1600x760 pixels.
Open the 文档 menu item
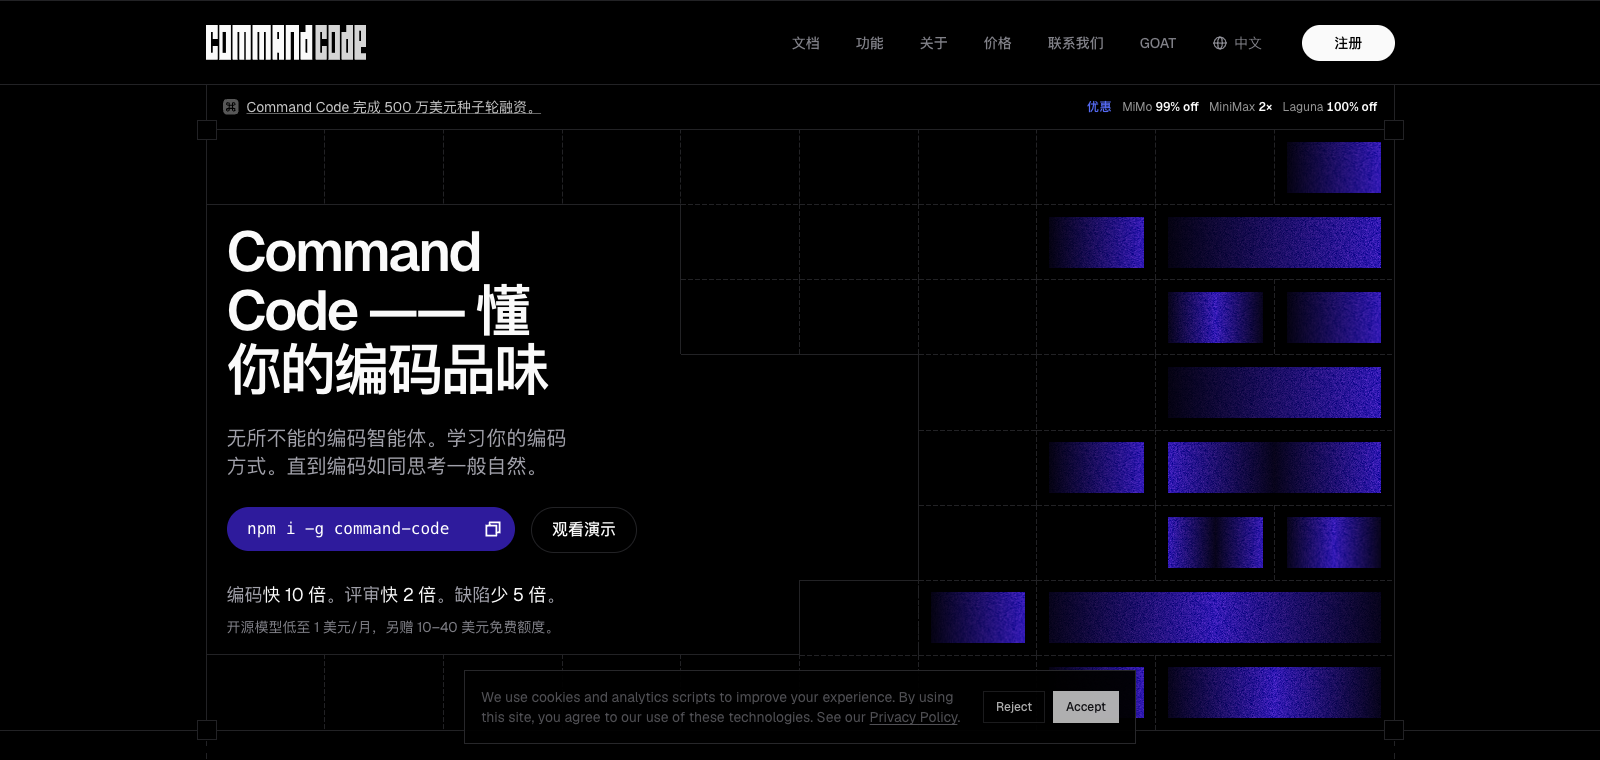pos(806,43)
